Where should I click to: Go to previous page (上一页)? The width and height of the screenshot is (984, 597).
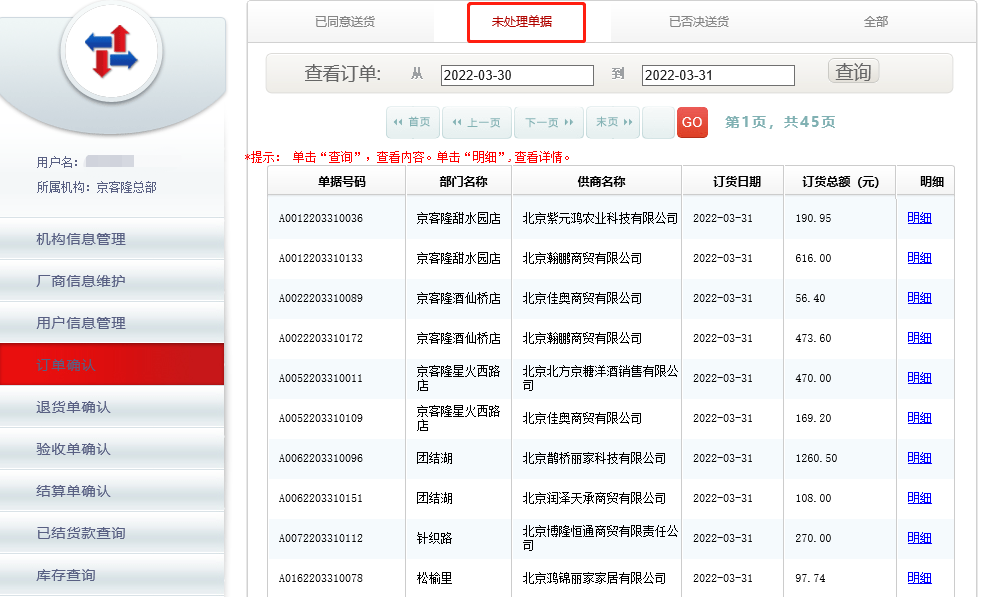click(477, 122)
